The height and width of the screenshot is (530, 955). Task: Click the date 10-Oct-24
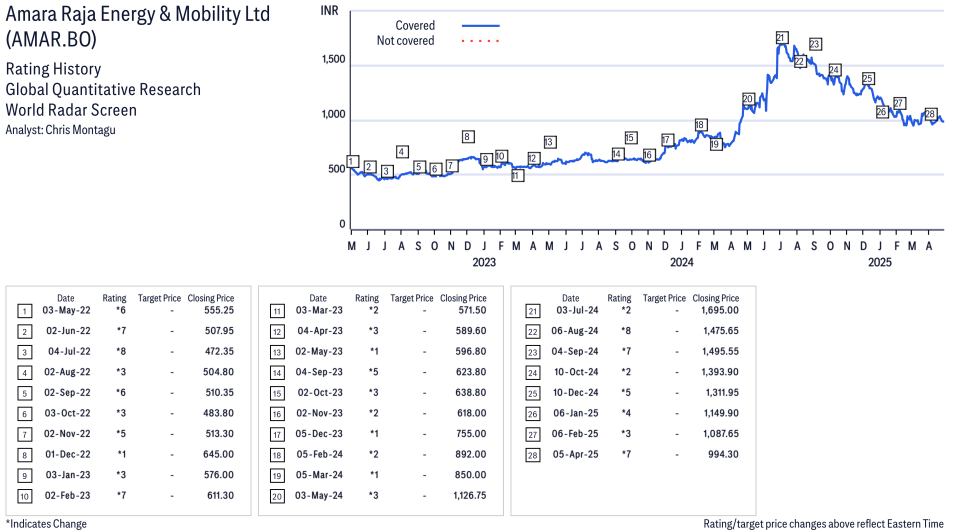tap(576, 372)
